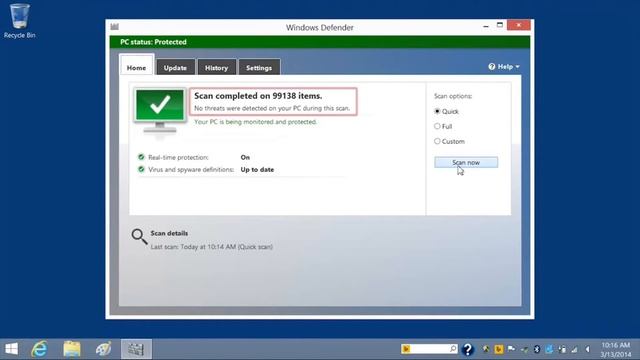Click the search magnifier in taskbar box

453,349
